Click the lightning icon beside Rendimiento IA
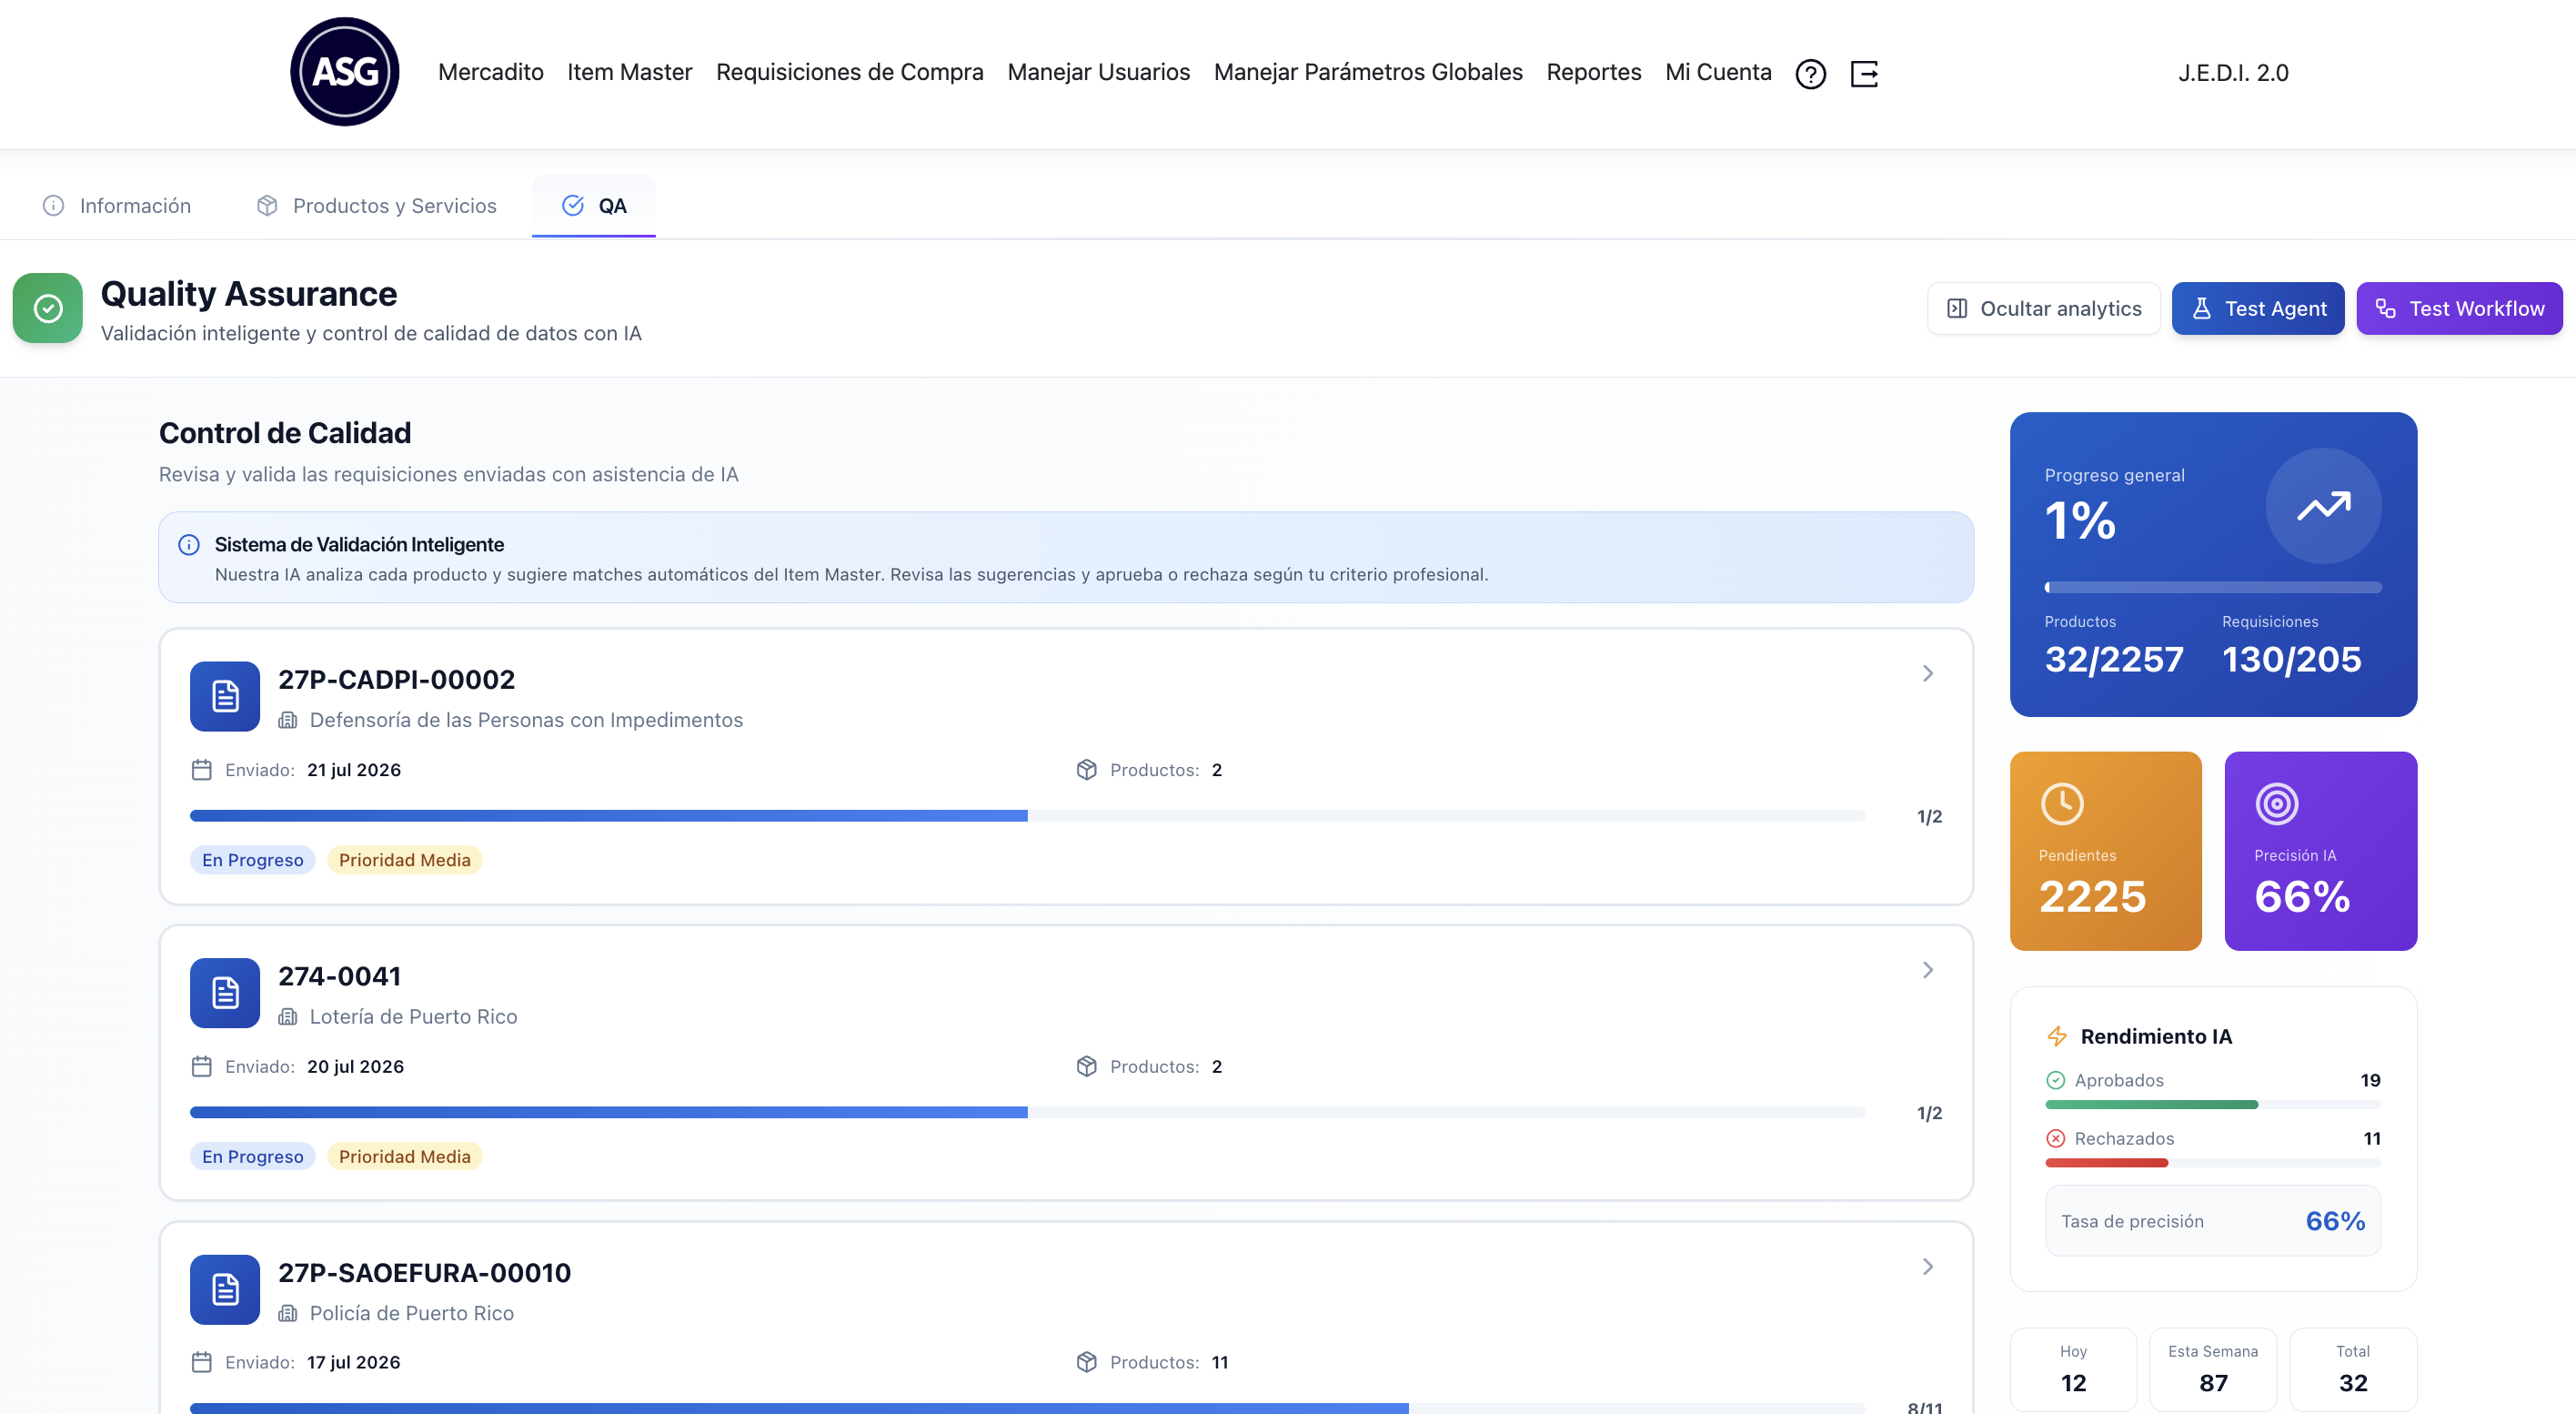The image size is (2576, 1414). tap(2057, 1036)
